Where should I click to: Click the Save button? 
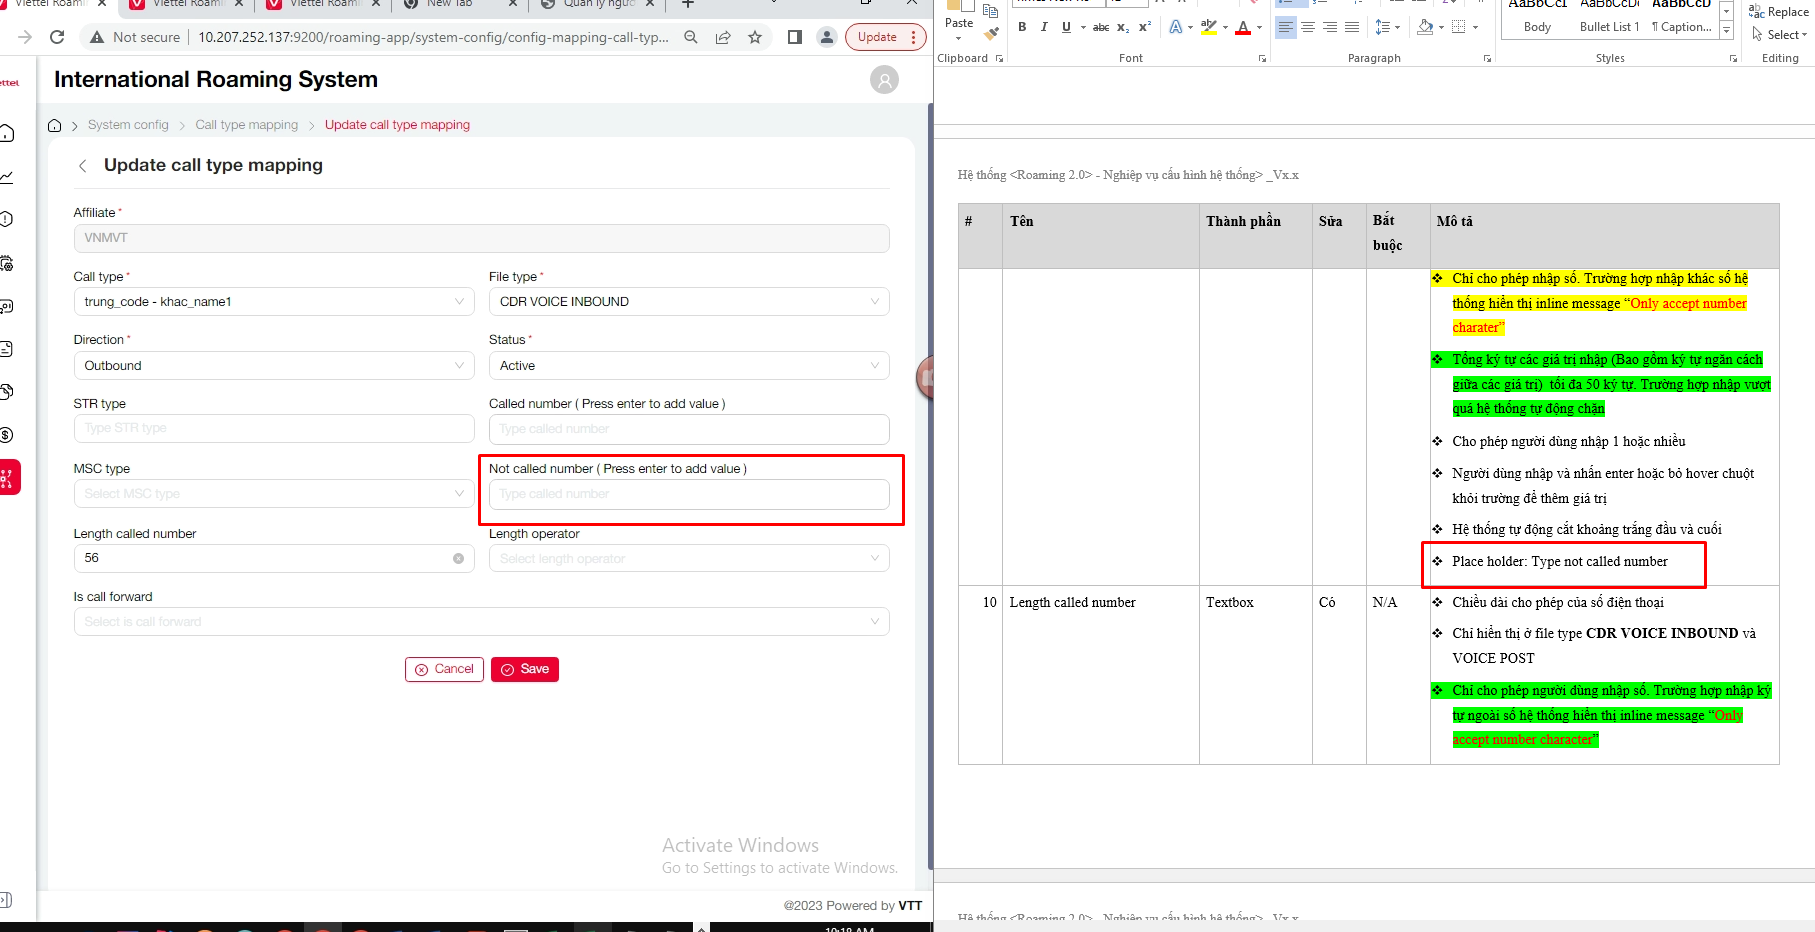[525, 669]
